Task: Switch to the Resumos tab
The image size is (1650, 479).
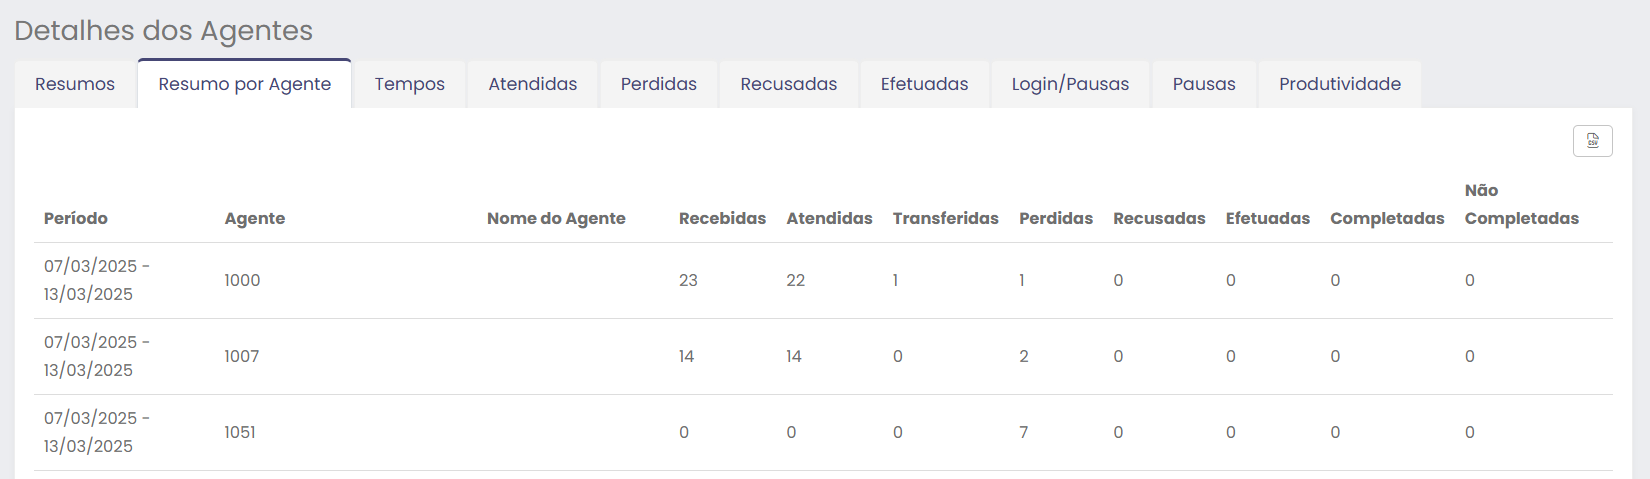Action: tap(75, 84)
